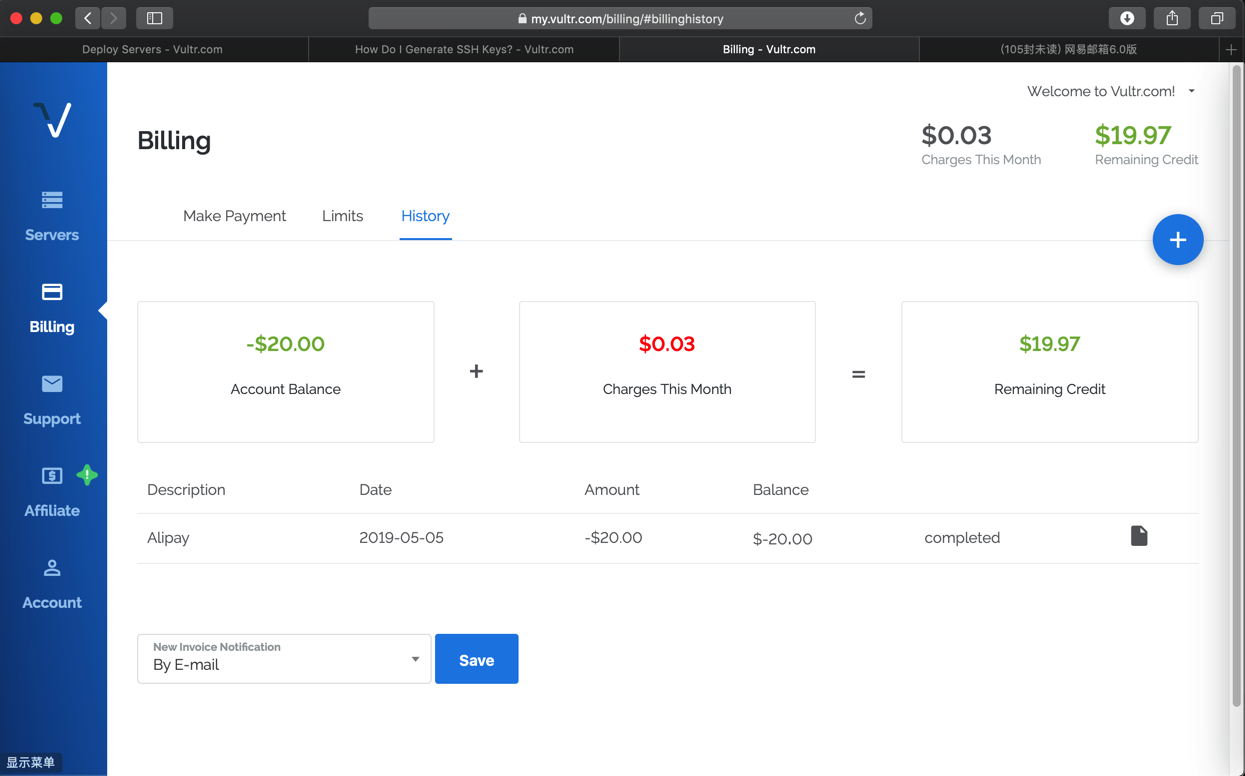The height and width of the screenshot is (776, 1245).
Task: Switch to Deploy Servers browser tab
Action: click(x=153, y=49)
